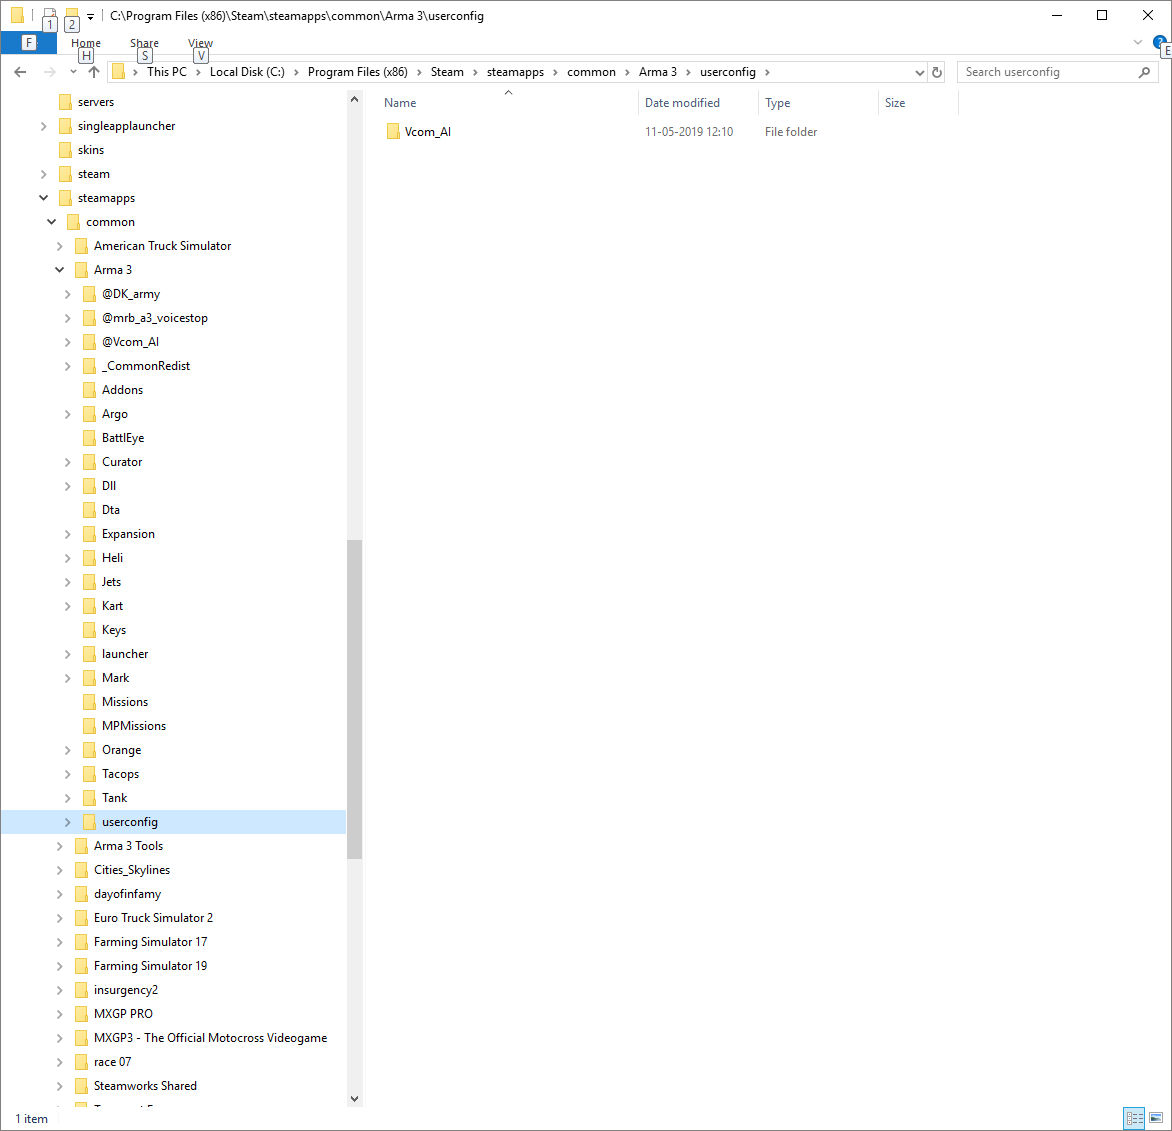Sort by Date modified column

pyautogui.click(x=682, y=103)
